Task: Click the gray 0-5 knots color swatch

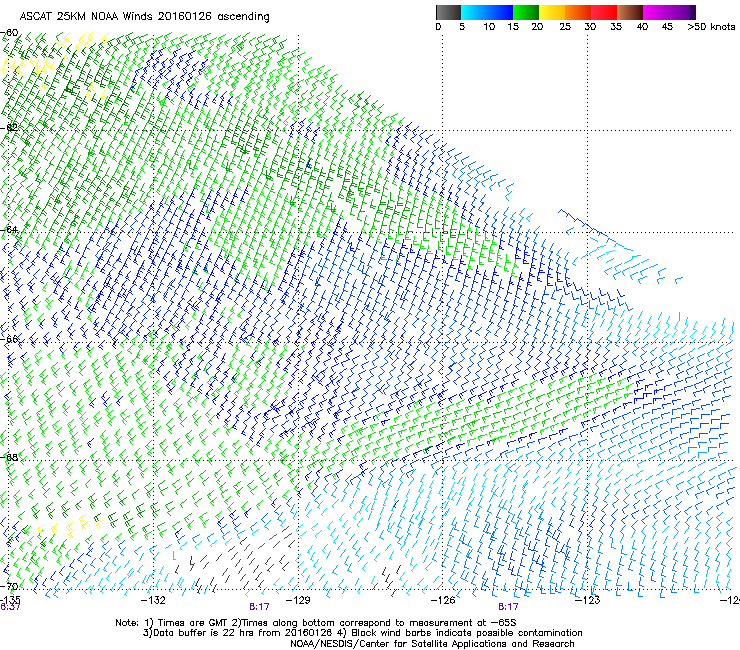Action: [448, 12]
